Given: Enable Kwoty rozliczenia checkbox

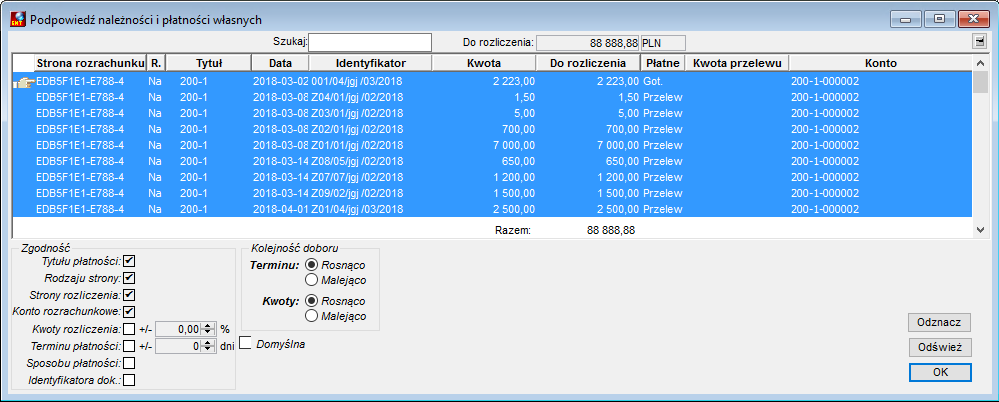Looking at the screenshot, I should (129, 329).
